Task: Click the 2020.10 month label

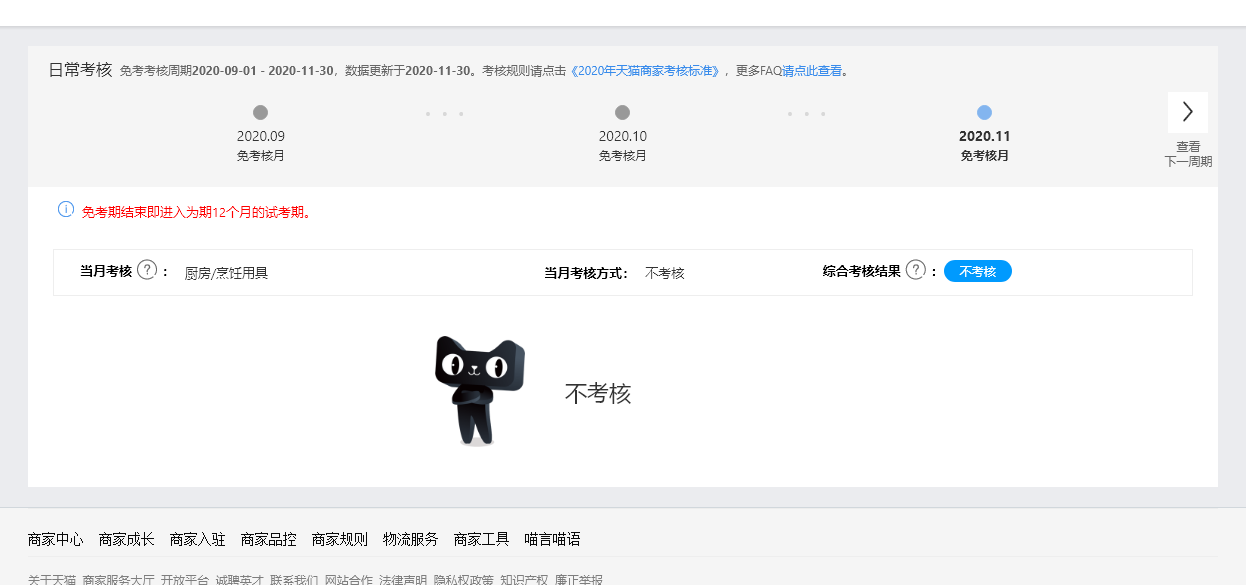Action: [623, 136]
